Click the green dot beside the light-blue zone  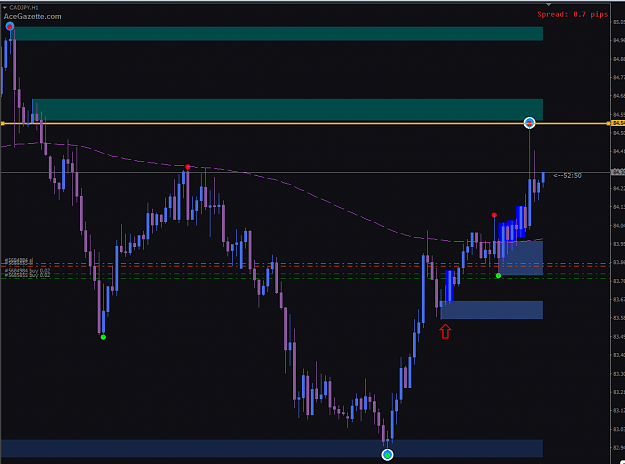[498, 275]
